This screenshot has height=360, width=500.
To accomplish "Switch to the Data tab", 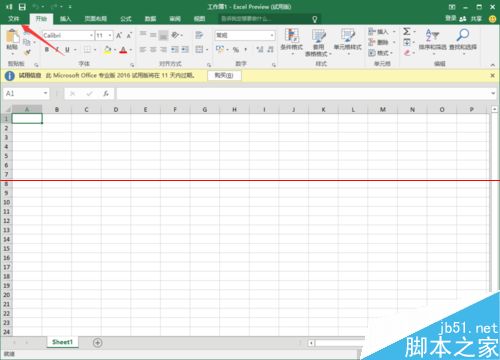I will click(150, 19).
